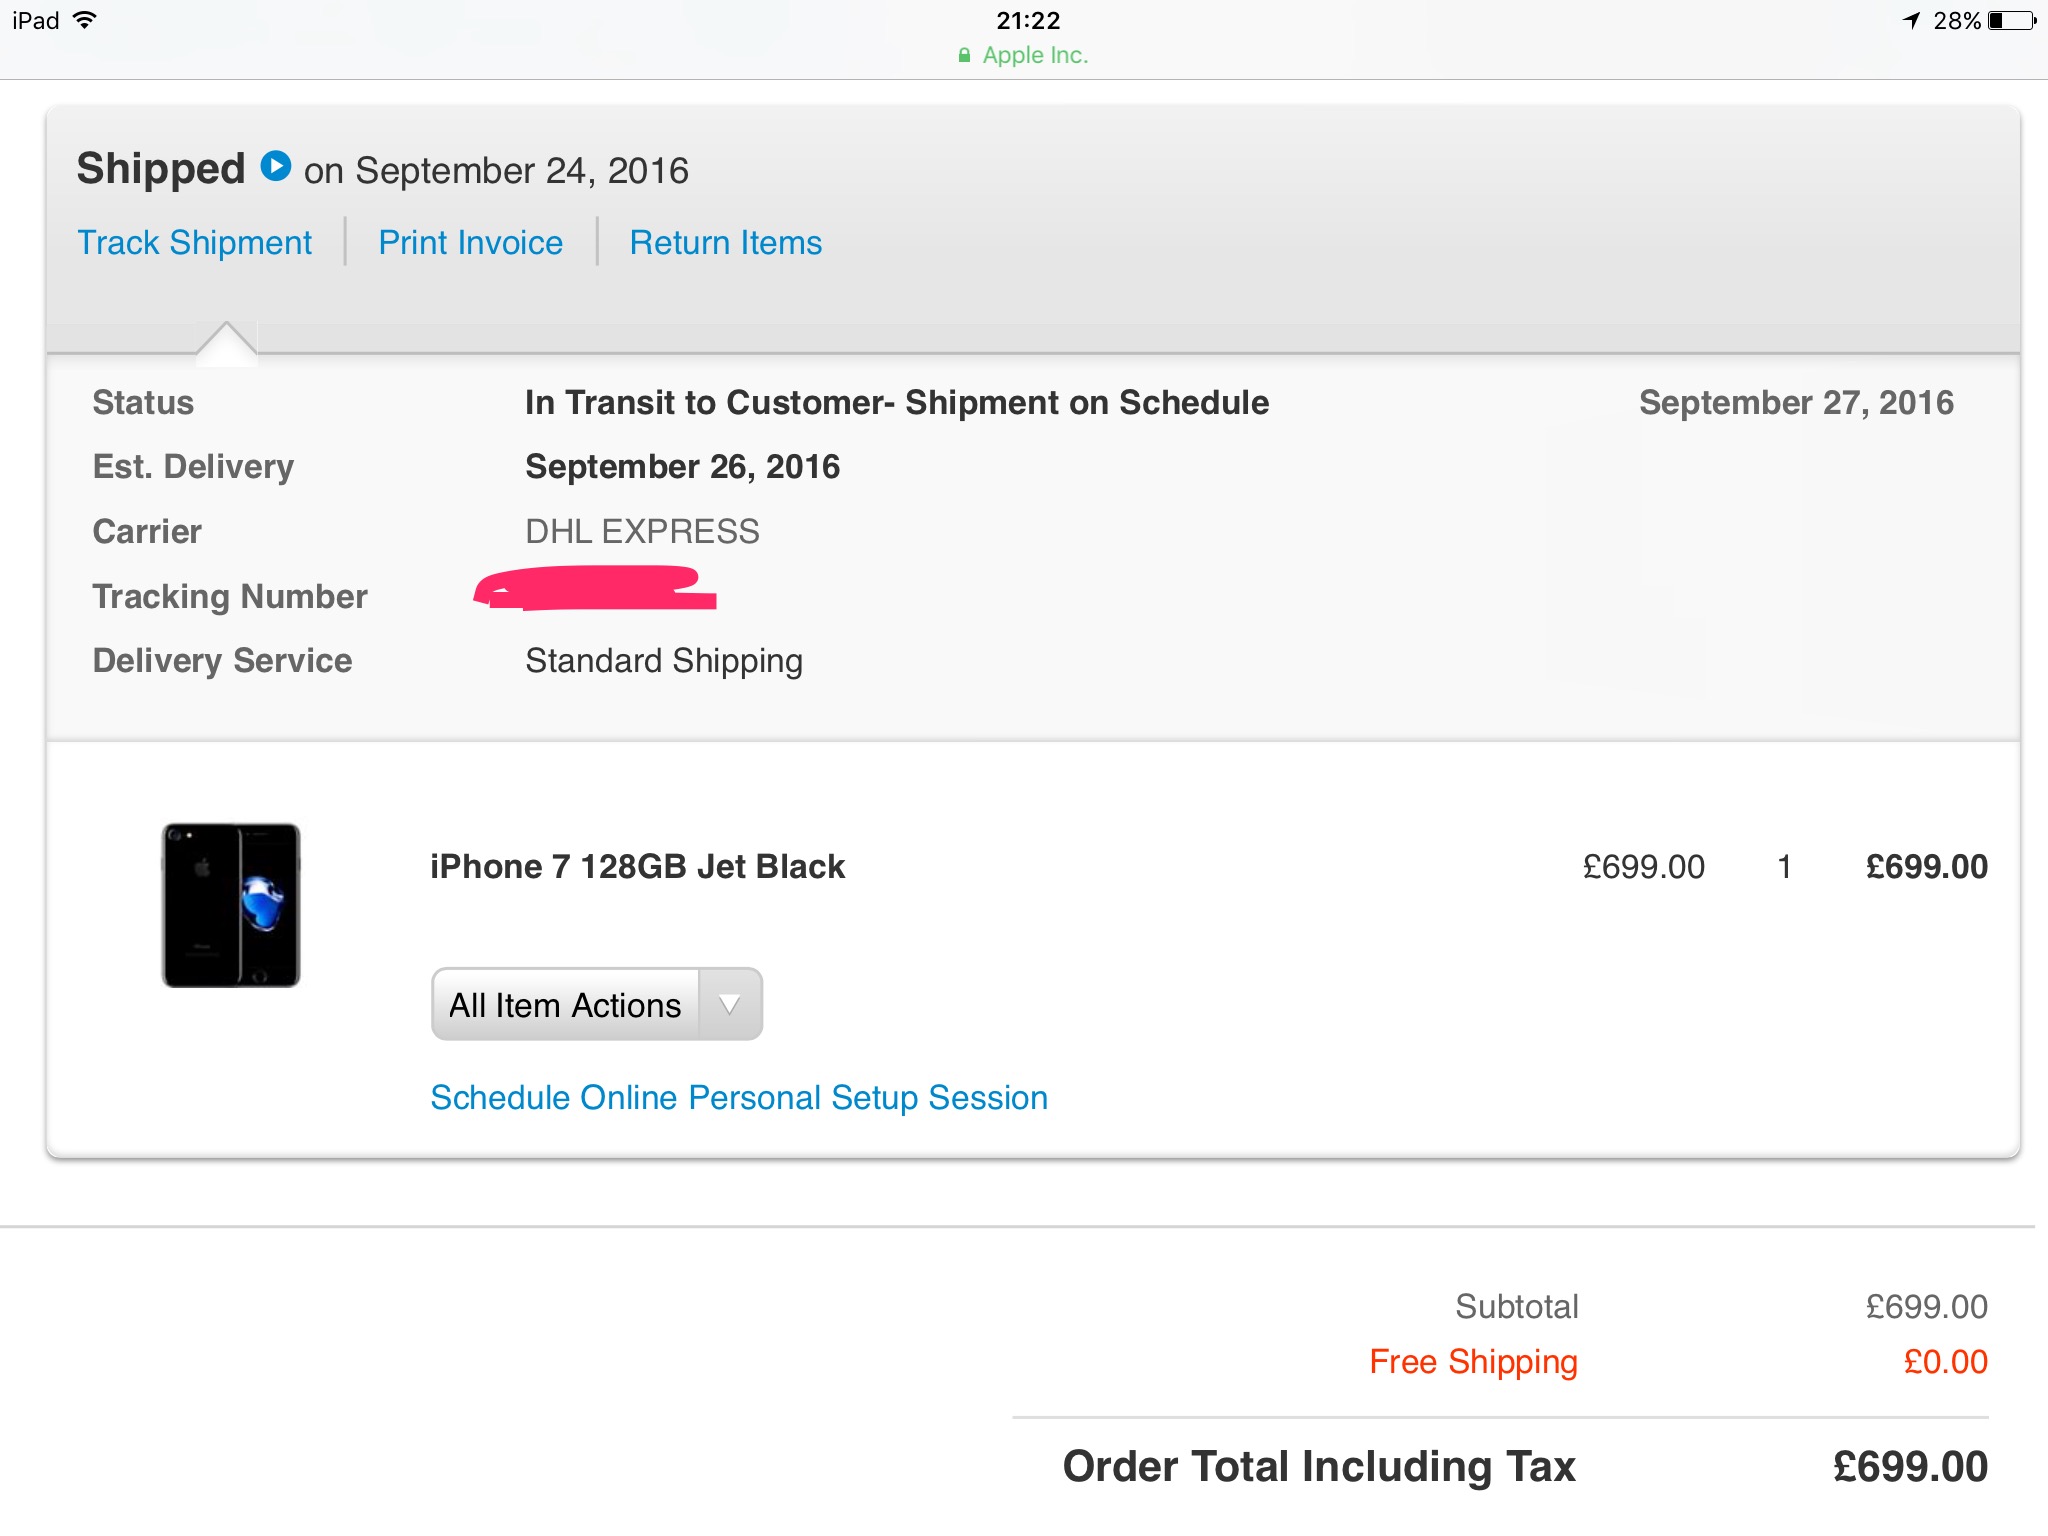Expand the All Item Actions dropdown arrow
2048x1536 pixels.
(730, 1004)
